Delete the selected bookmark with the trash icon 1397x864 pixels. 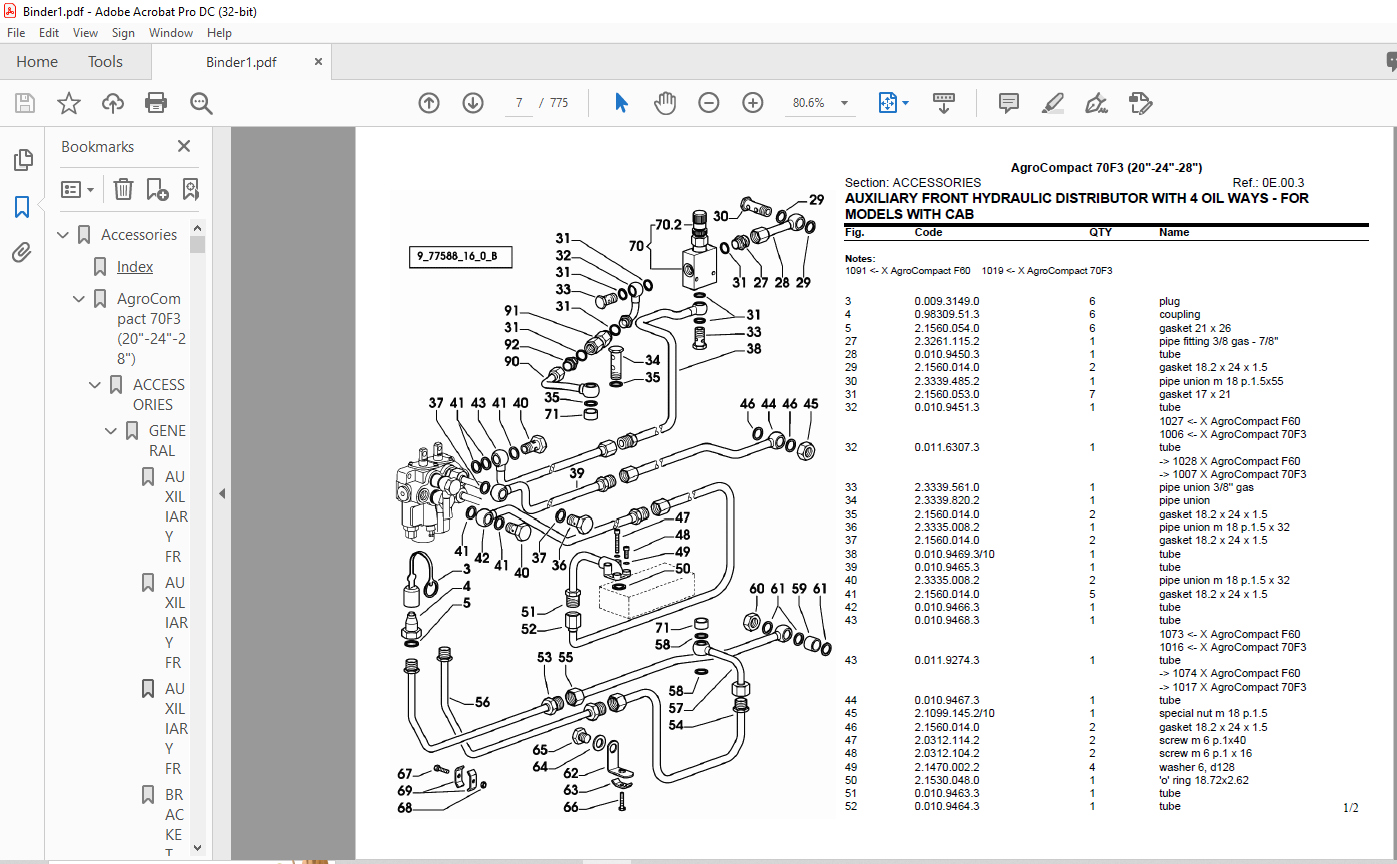[x=123, y=189]
